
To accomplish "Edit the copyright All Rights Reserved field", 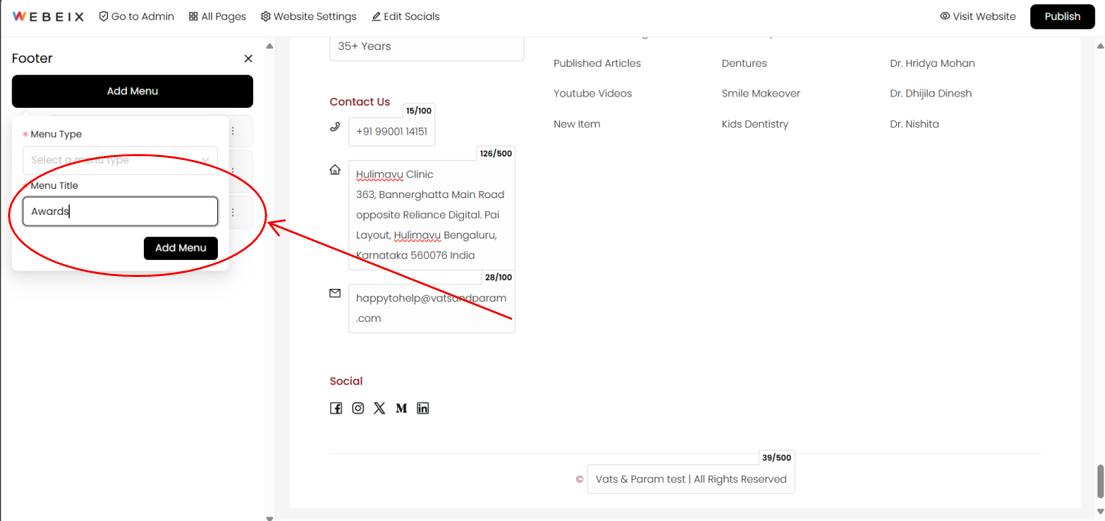I will pos(691,479).
